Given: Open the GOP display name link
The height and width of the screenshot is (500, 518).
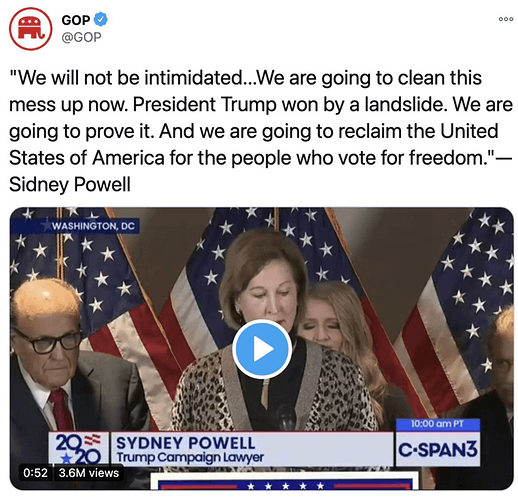Looking at the screenshot, I should pyautogui.click(x=76, y=20).
